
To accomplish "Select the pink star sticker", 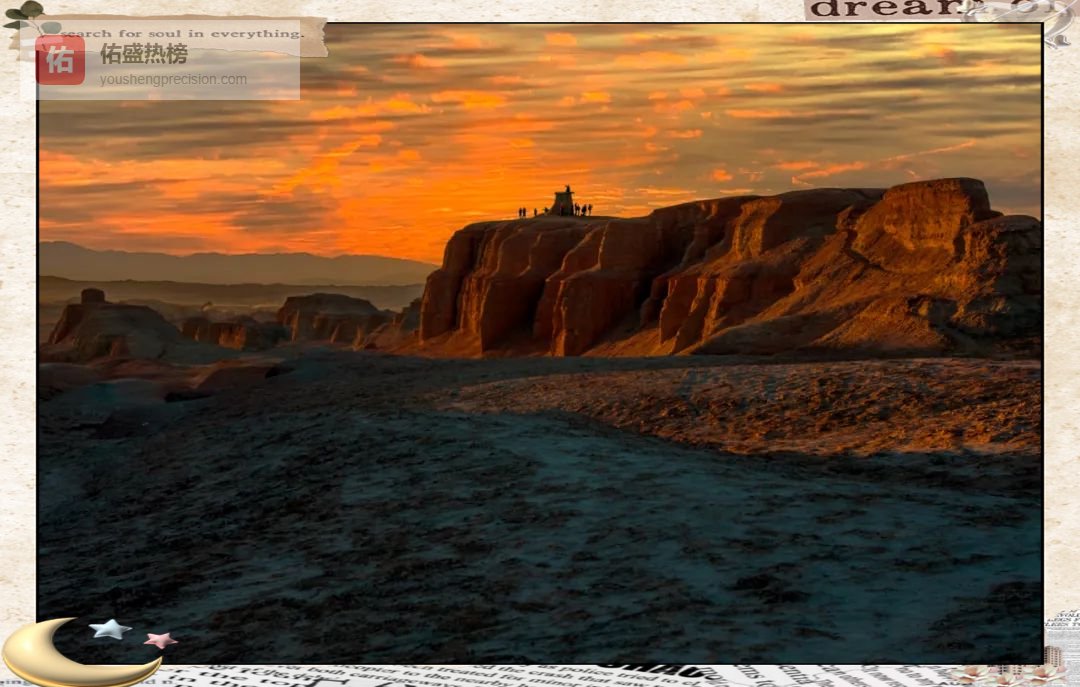I will pyautogui.click(x=159, y=640).
